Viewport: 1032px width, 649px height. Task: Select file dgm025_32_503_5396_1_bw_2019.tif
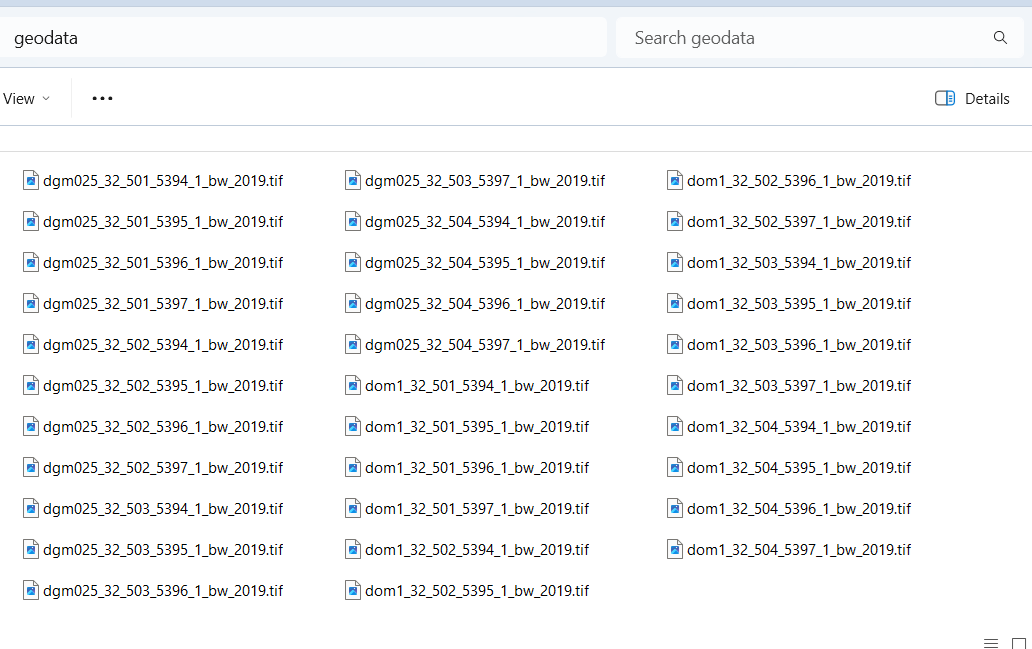[163, 590]
